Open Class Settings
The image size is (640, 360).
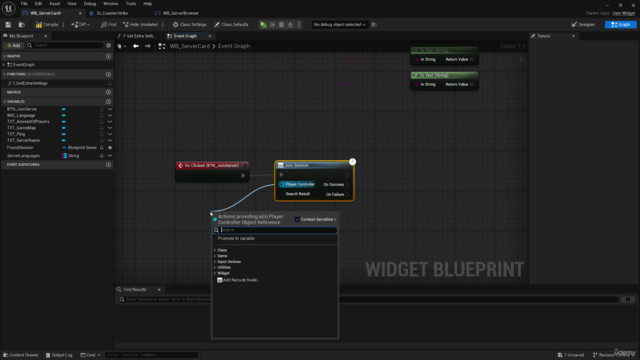(189, 24)
